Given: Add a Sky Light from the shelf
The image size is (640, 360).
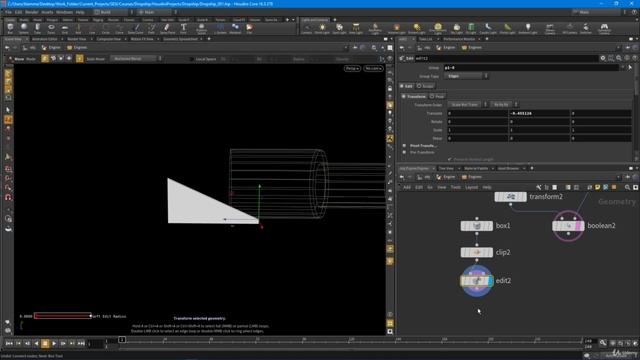Looking at the screenshot, I should [x=457, y=29].
